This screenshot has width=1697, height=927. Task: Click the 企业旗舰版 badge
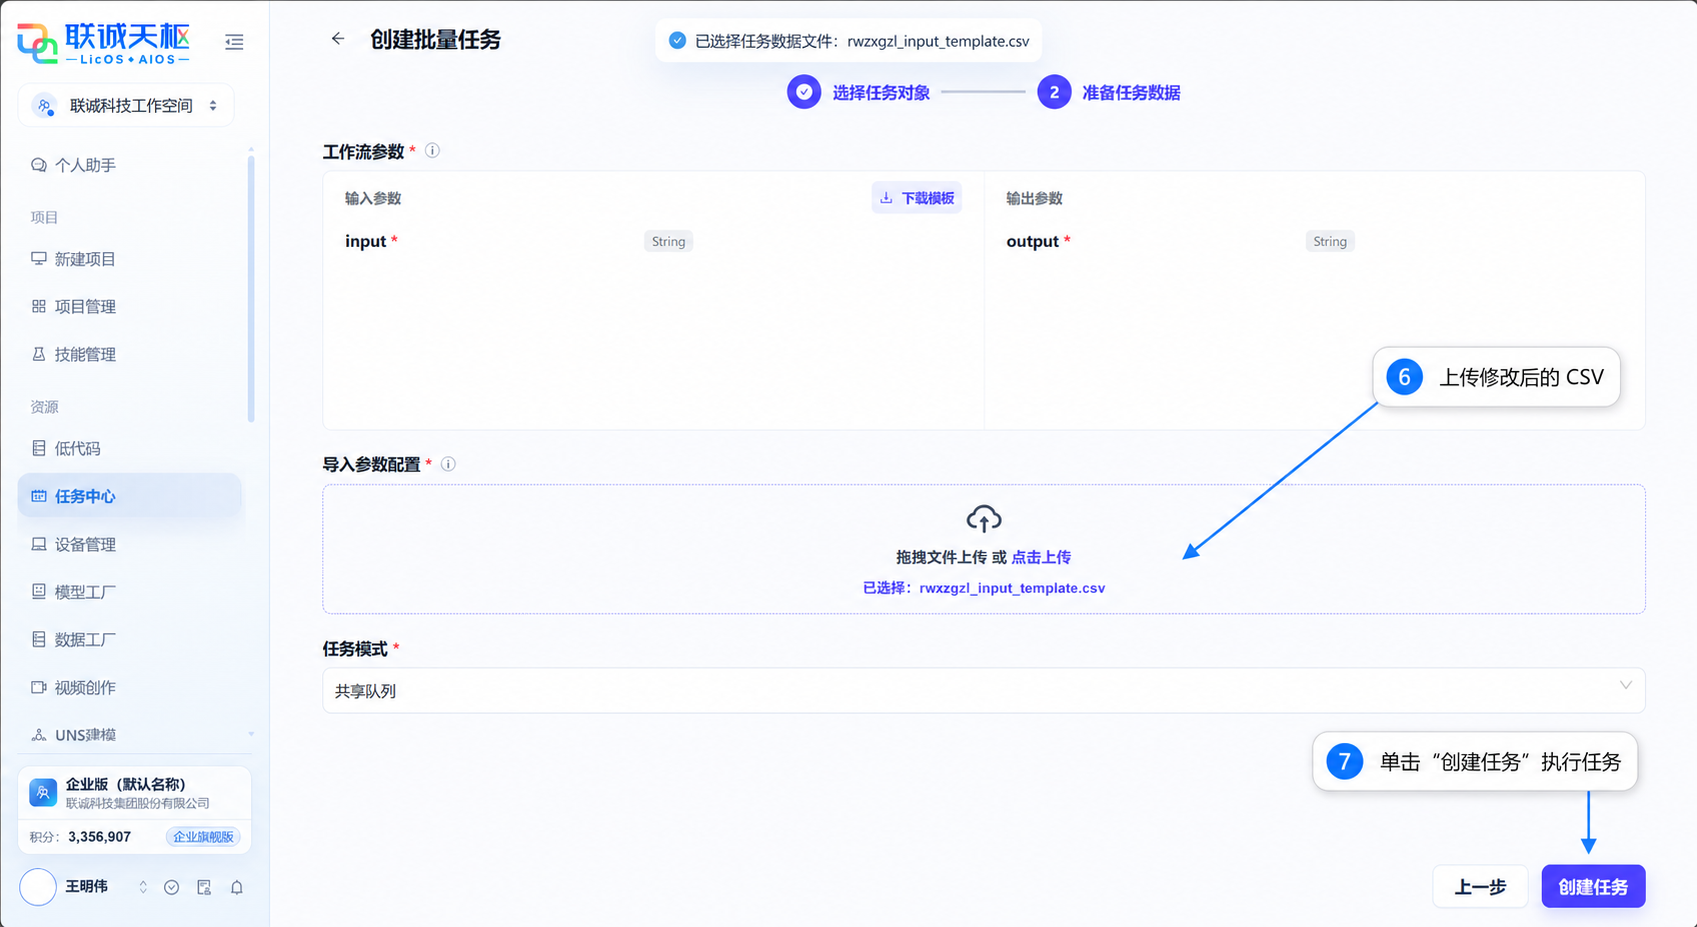204,837
